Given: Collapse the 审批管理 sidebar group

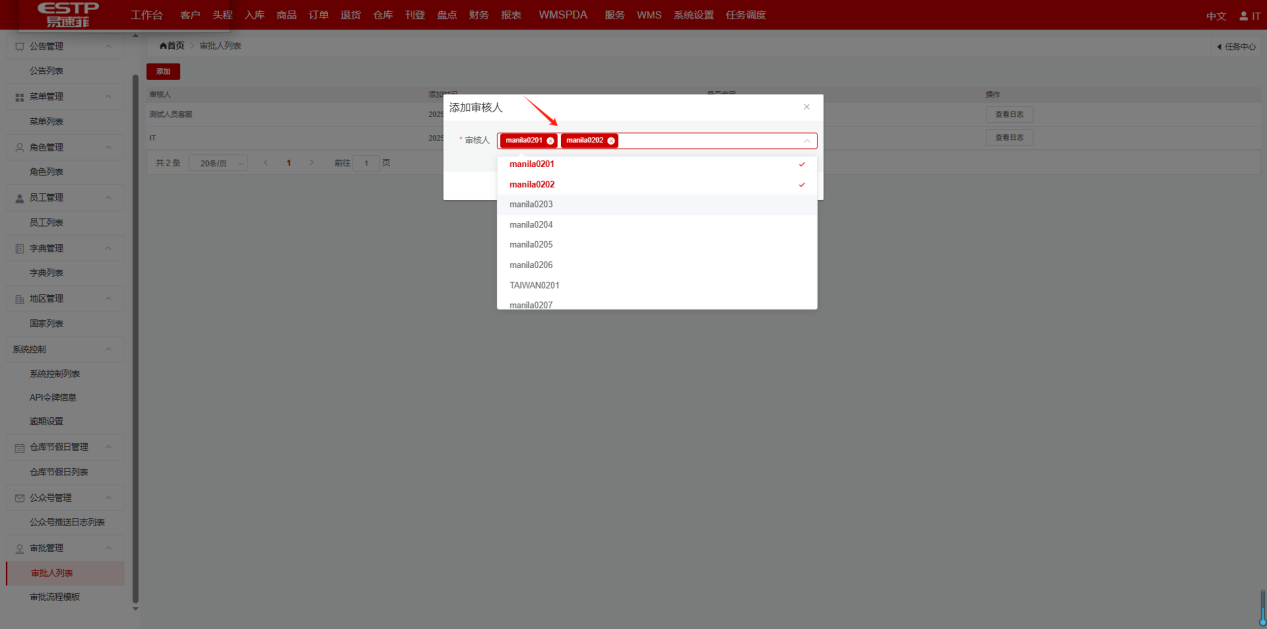Looking at the screenshot, I should [109, 548].
